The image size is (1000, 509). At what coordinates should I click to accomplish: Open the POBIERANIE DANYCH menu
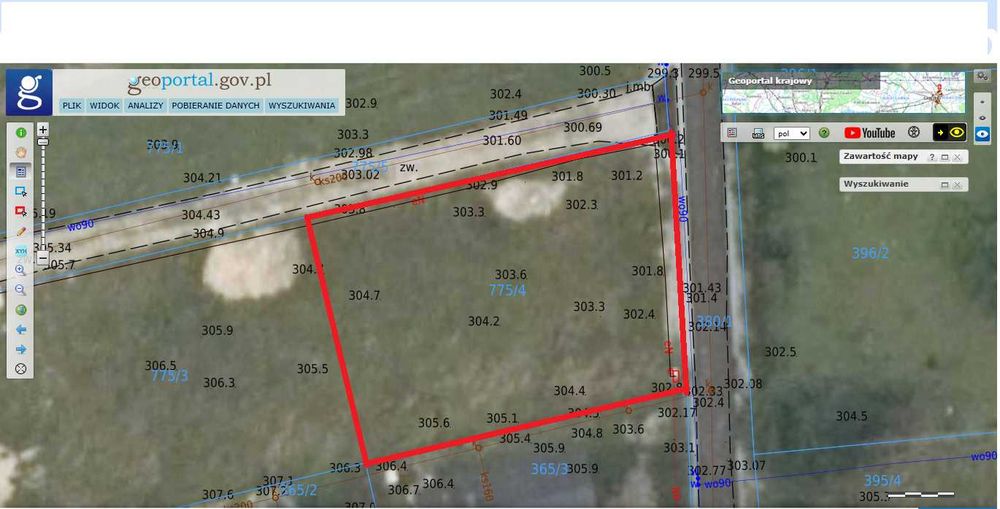pos(216,106)
